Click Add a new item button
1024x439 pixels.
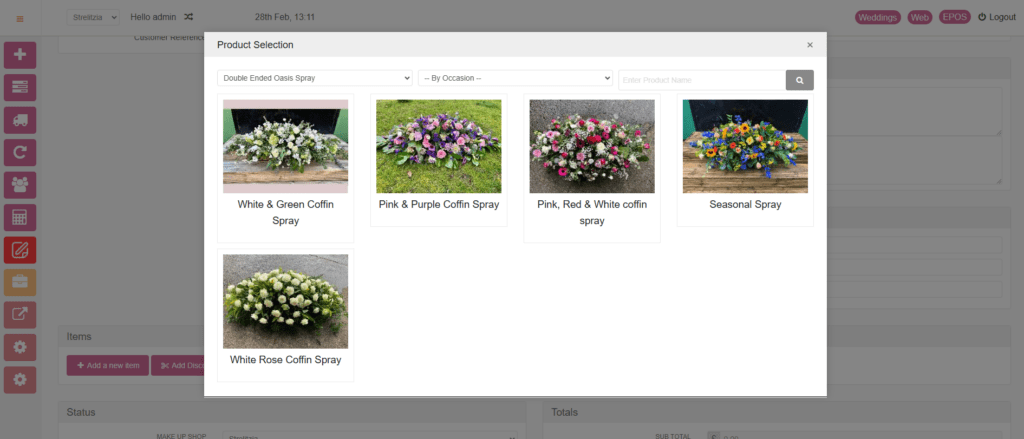[x=108, y=365]
